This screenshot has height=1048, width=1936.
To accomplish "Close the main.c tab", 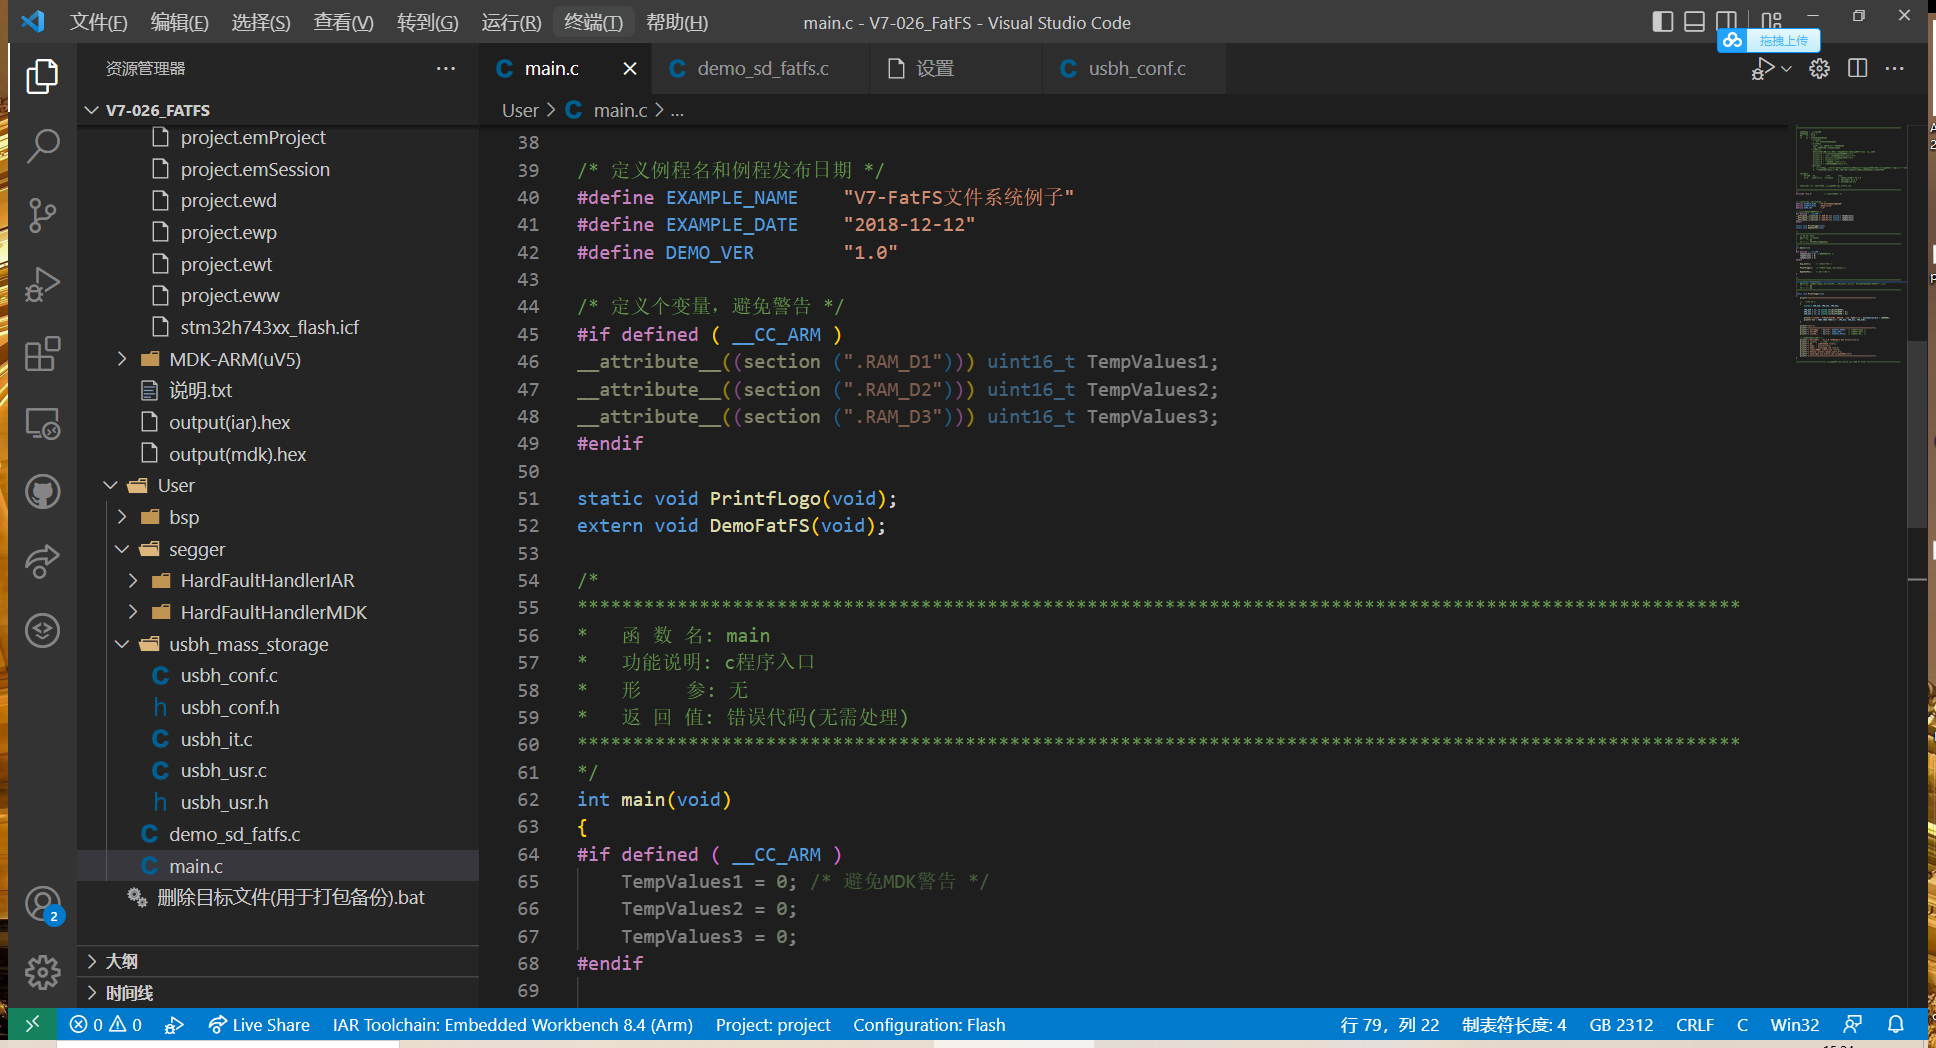I will [x=629, y=68].
